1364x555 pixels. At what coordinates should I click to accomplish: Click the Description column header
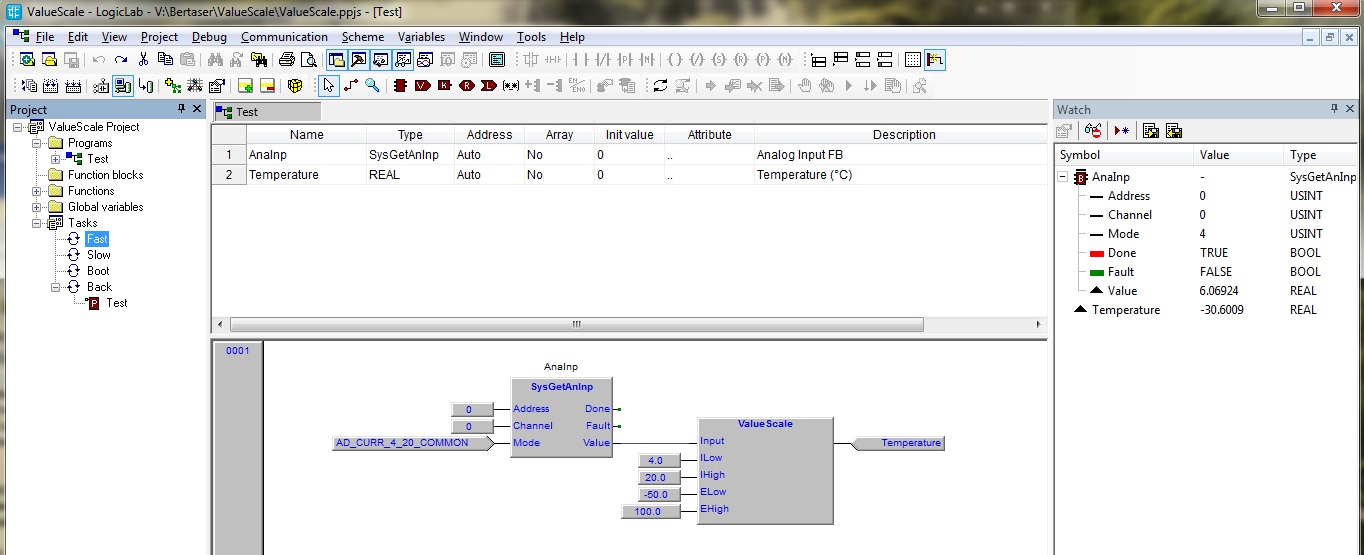point(903,135)
